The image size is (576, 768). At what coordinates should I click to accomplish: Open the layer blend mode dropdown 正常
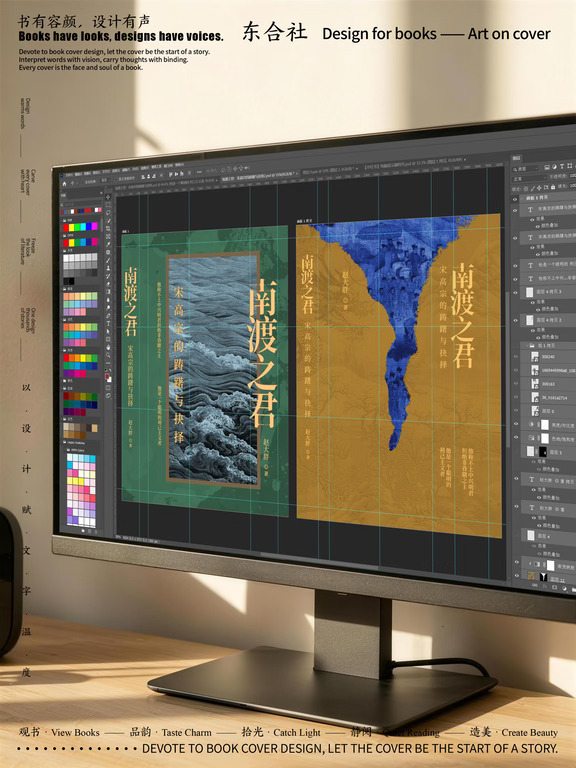pos(529,178)
